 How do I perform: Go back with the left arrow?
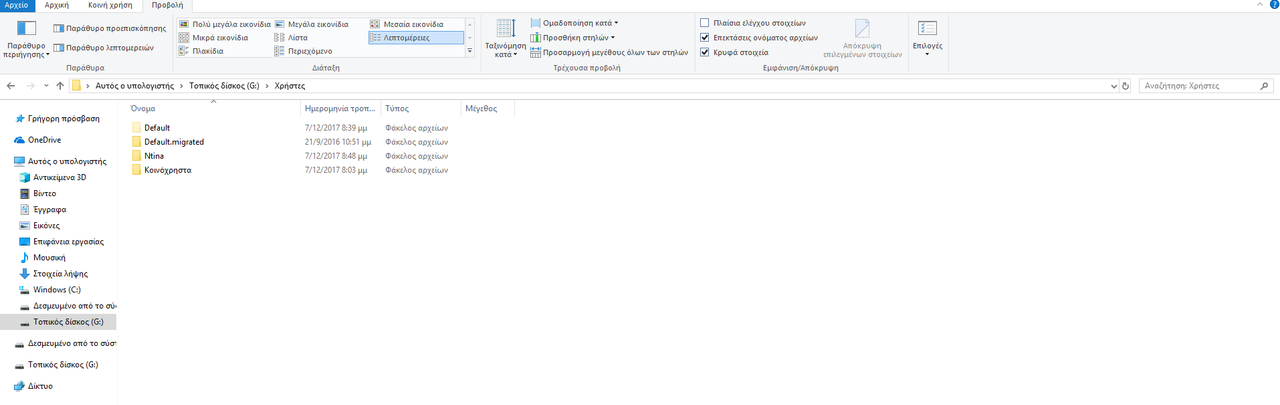[x=10, y=86]
